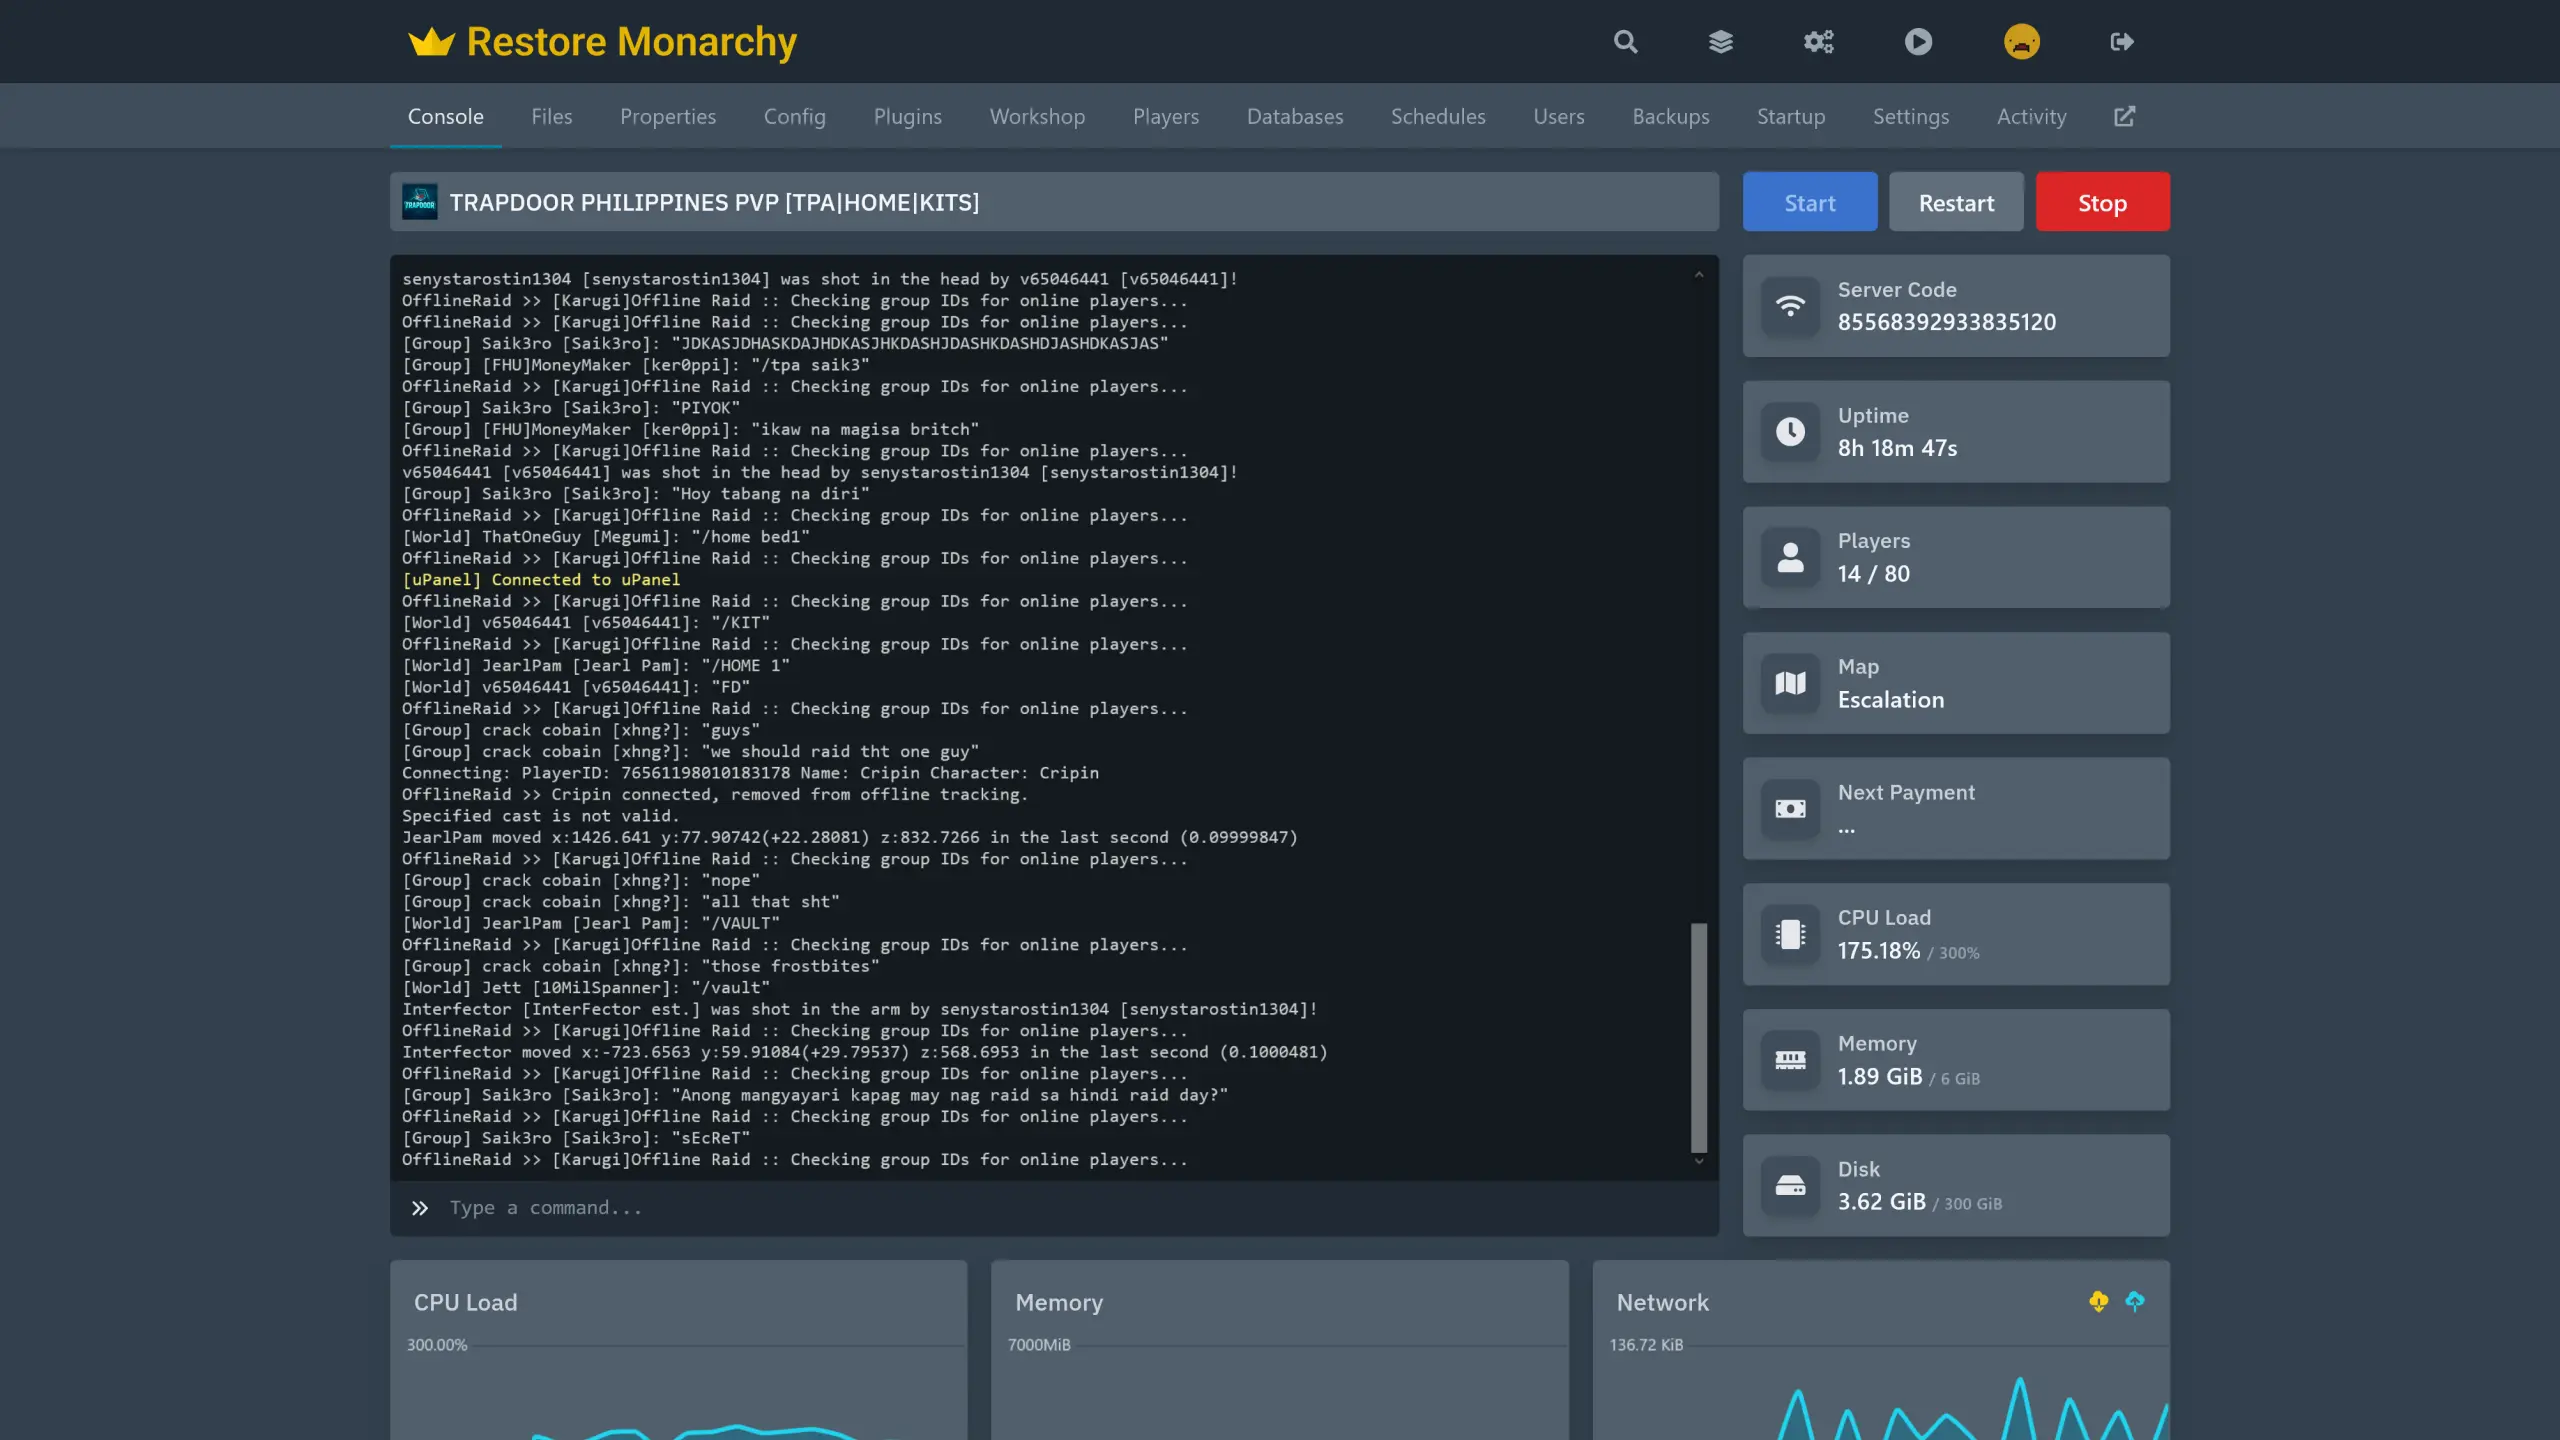Click the console scroll up arrow
Screen dimensions: 2560x1440
tap(1698, 275)
